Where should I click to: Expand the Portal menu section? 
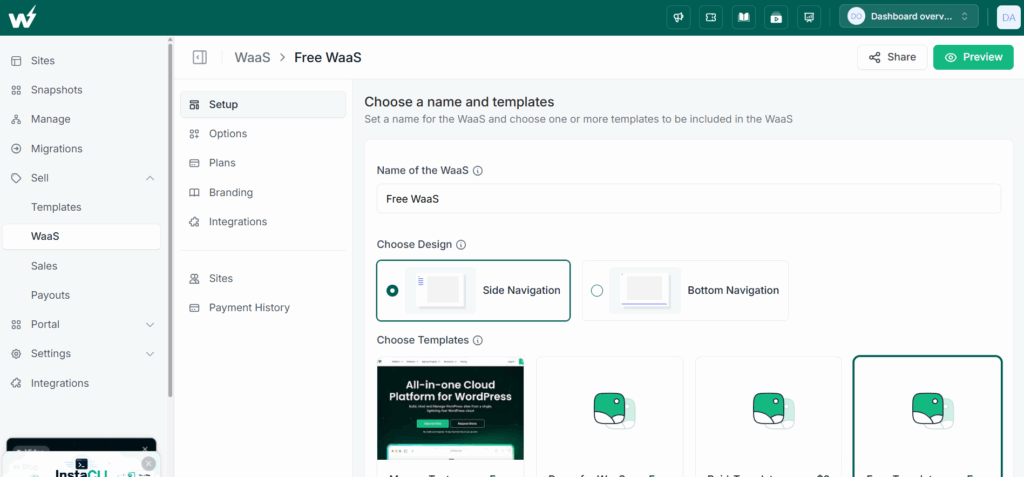150,325
